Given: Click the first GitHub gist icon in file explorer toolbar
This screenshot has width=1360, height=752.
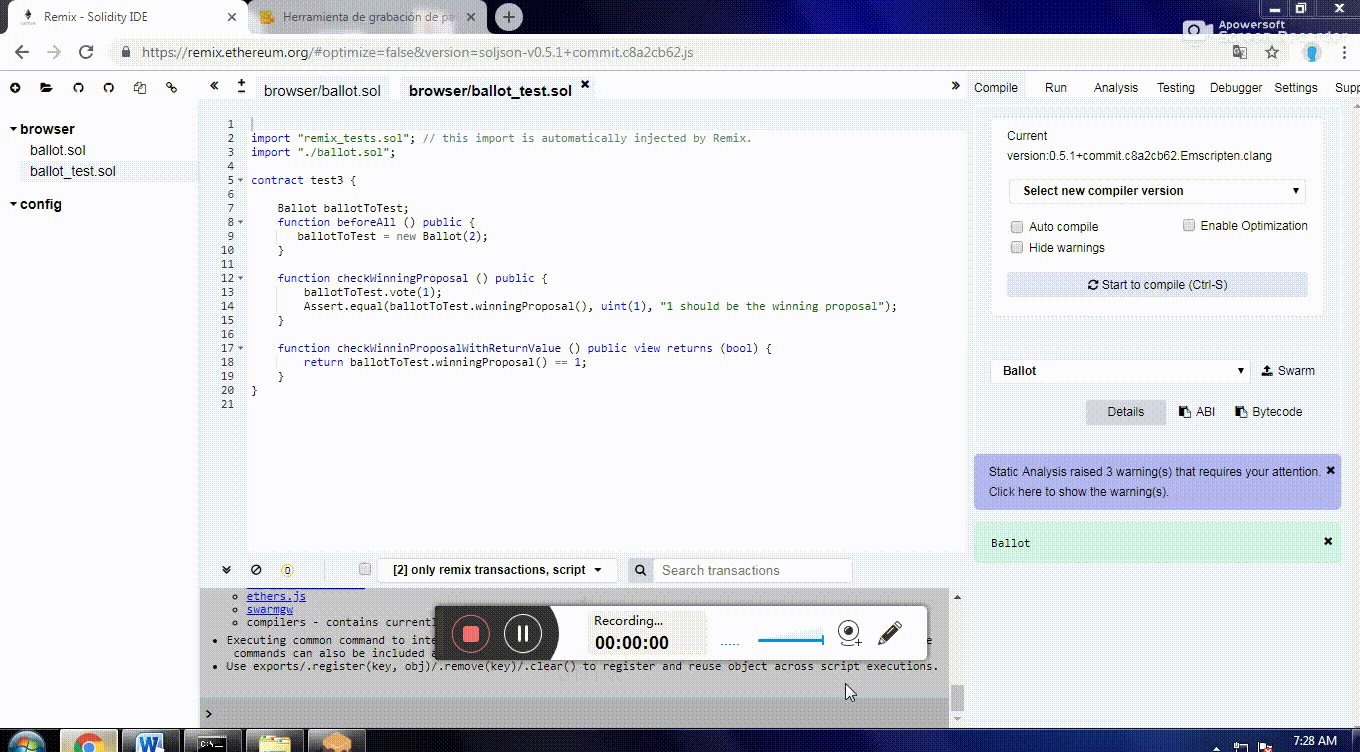Looking at the screenshot, I should [78, 88].
